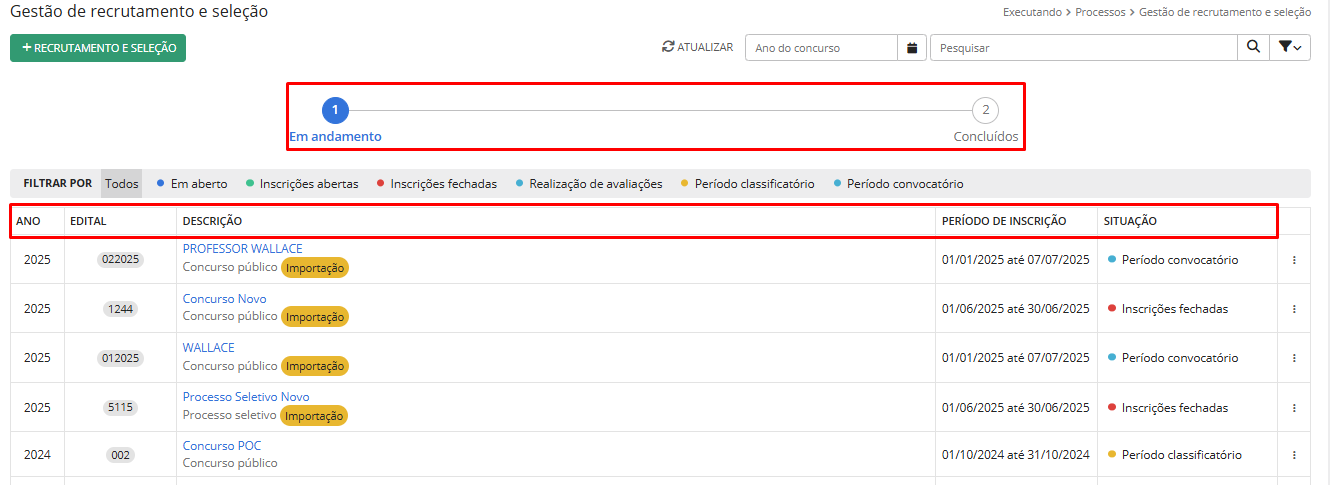The image size is (1330, 485).
Task: Click the Atualizar refresh icon
Action: pos(668,47)
